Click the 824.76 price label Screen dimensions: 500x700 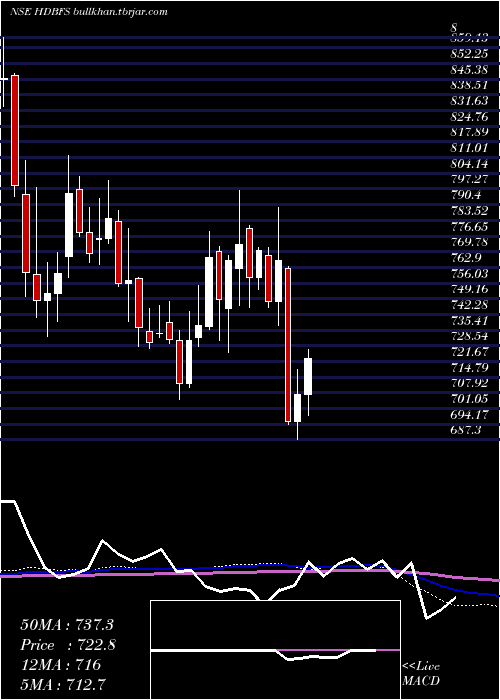click(x=469, y=116)
